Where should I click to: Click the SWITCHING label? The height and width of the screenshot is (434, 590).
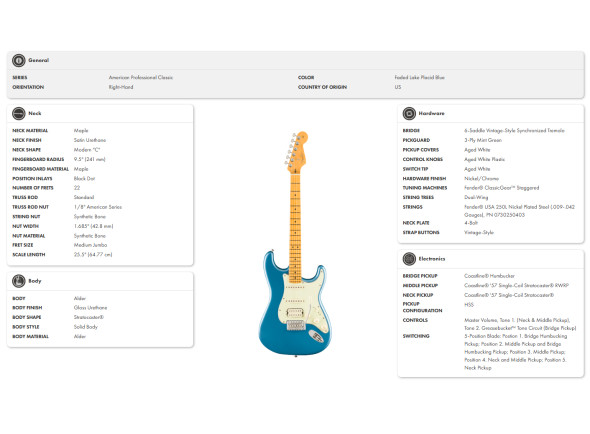416,336
